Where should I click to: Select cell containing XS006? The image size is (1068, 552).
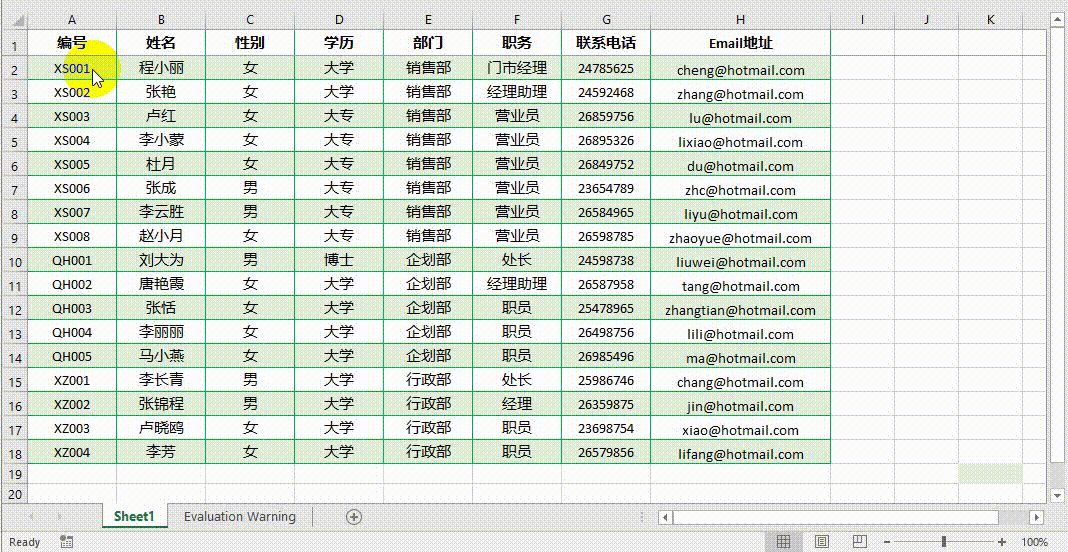click(x=72, y=188)
